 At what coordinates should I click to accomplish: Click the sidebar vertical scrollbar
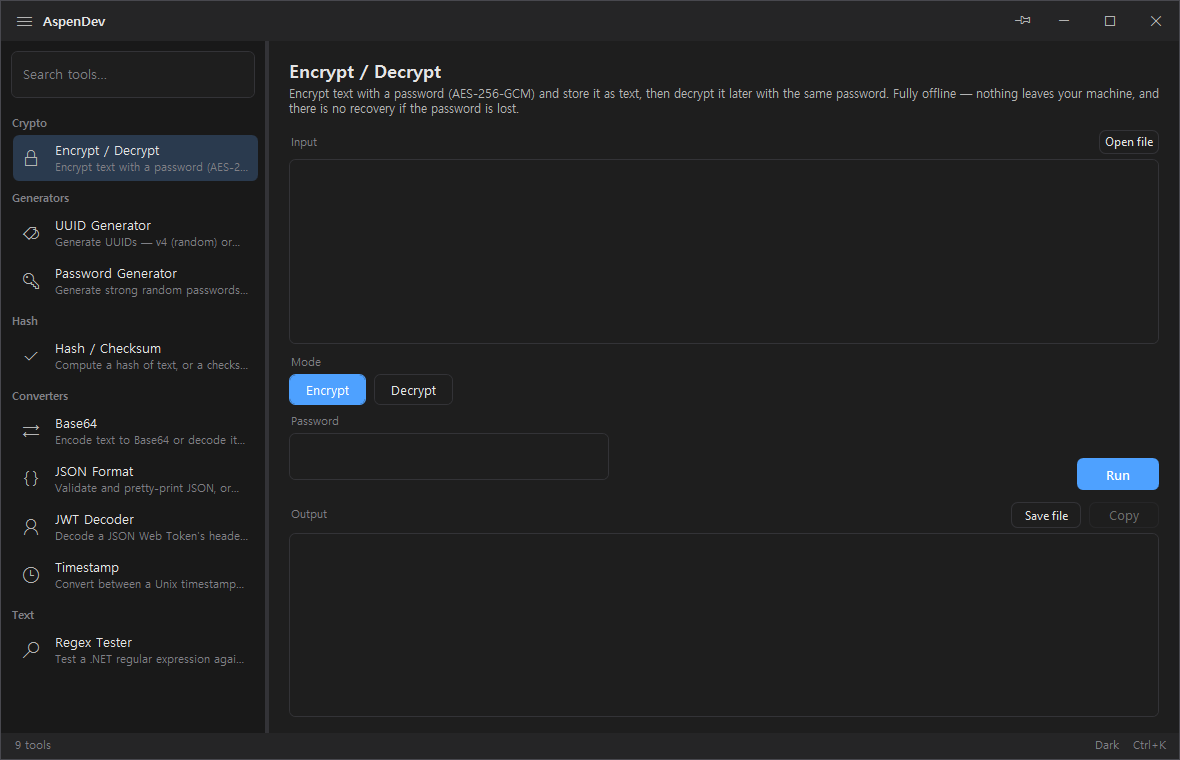point(266,387)
